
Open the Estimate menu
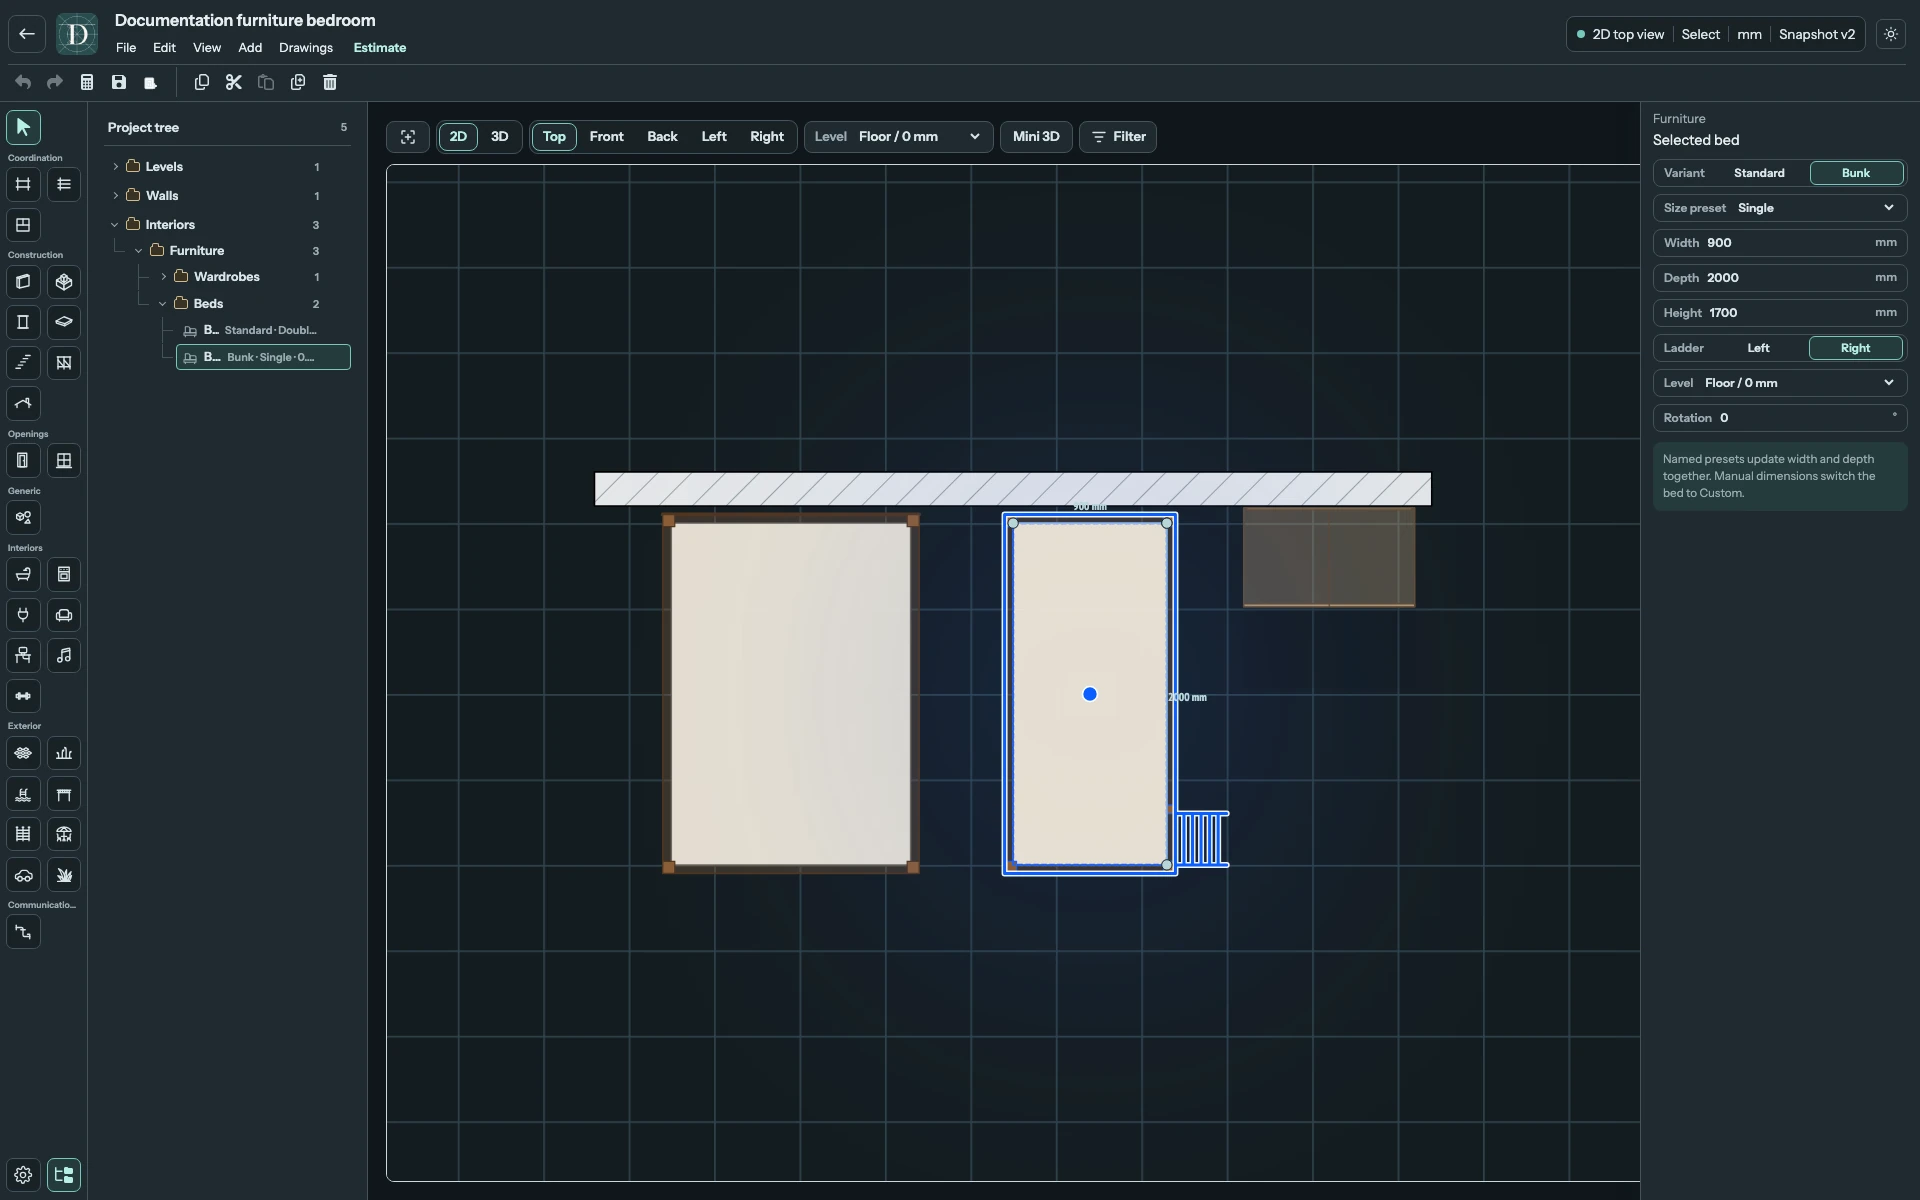click(x=380, y=48)
